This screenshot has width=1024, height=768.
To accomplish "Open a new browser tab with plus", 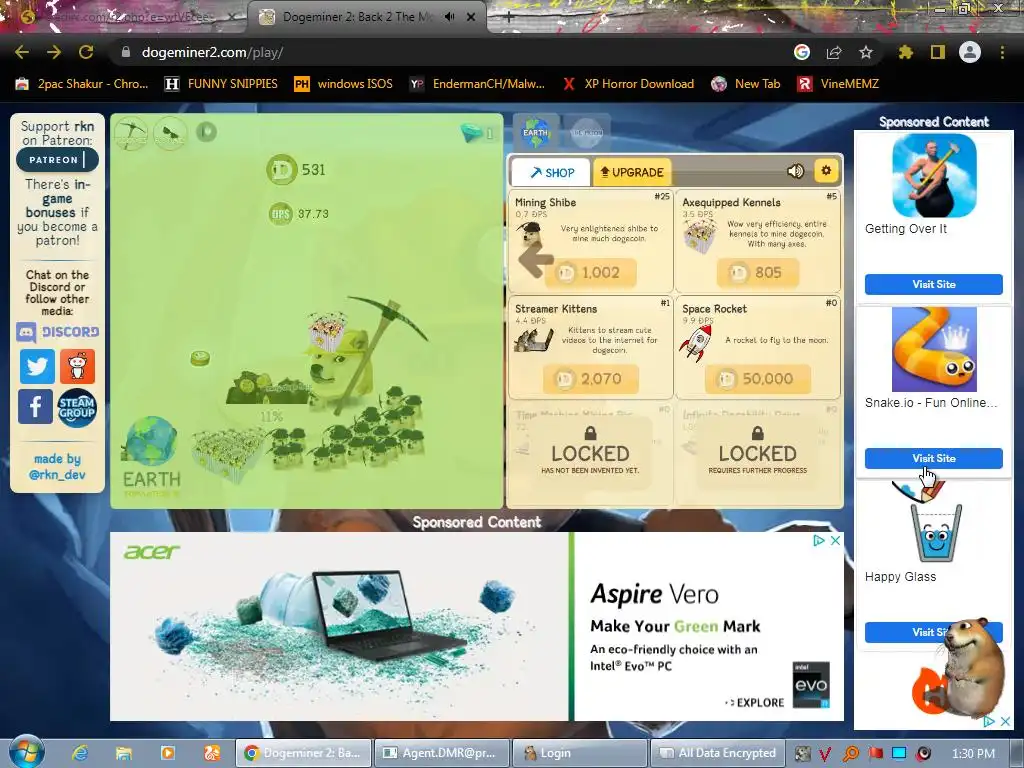I will (509, 17).
